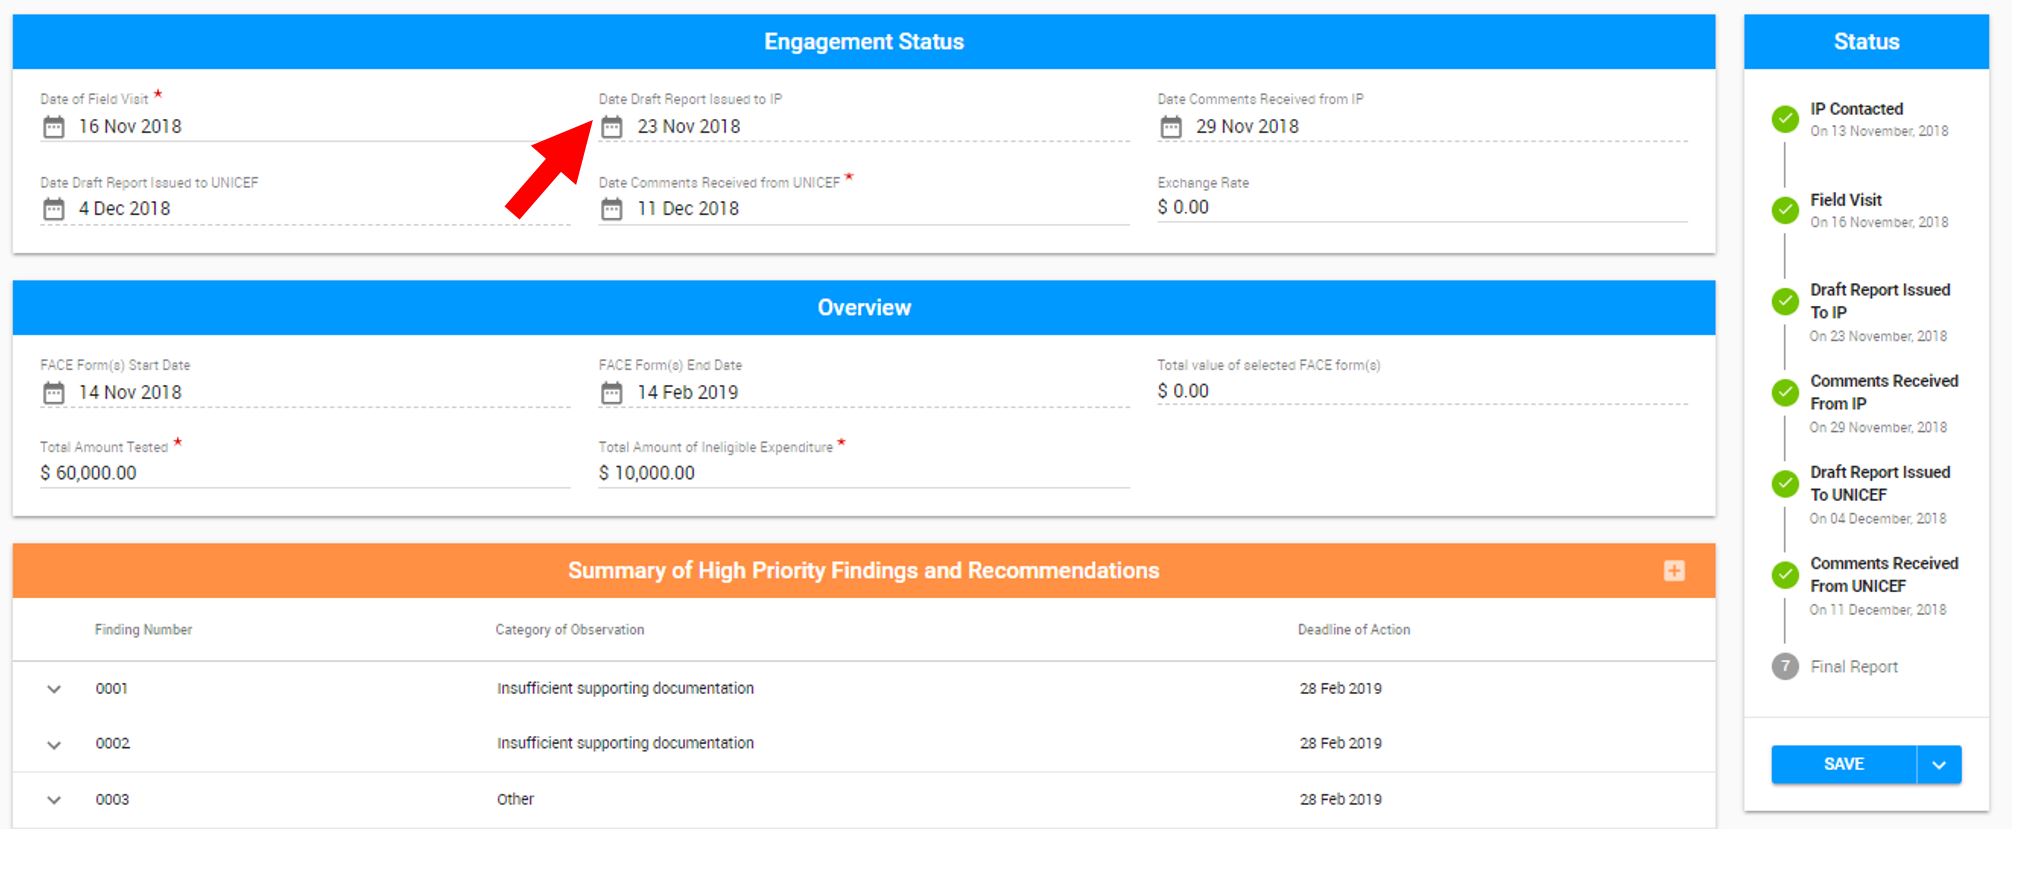2043x882 pixels.
Task: Edit the Exchange Rate field
Action: tap(1422, 208)
